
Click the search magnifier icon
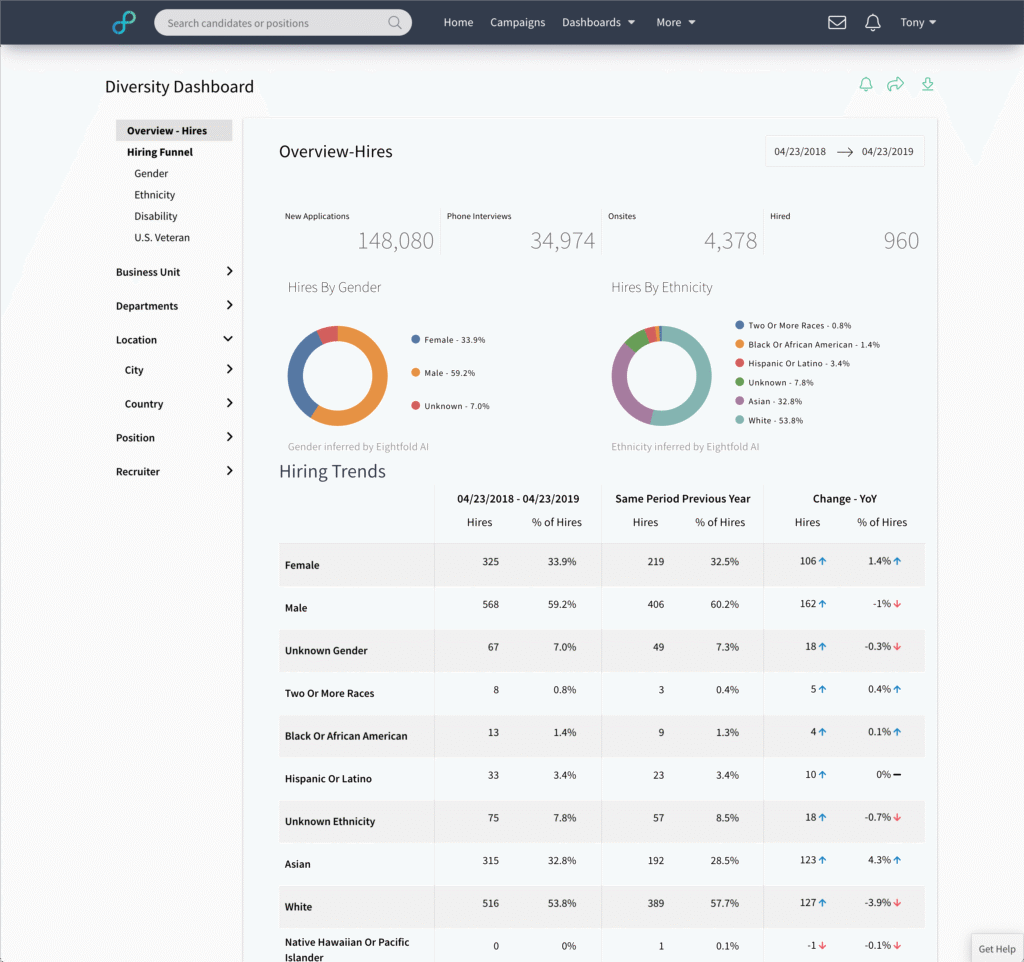click(x=395, y=22)
